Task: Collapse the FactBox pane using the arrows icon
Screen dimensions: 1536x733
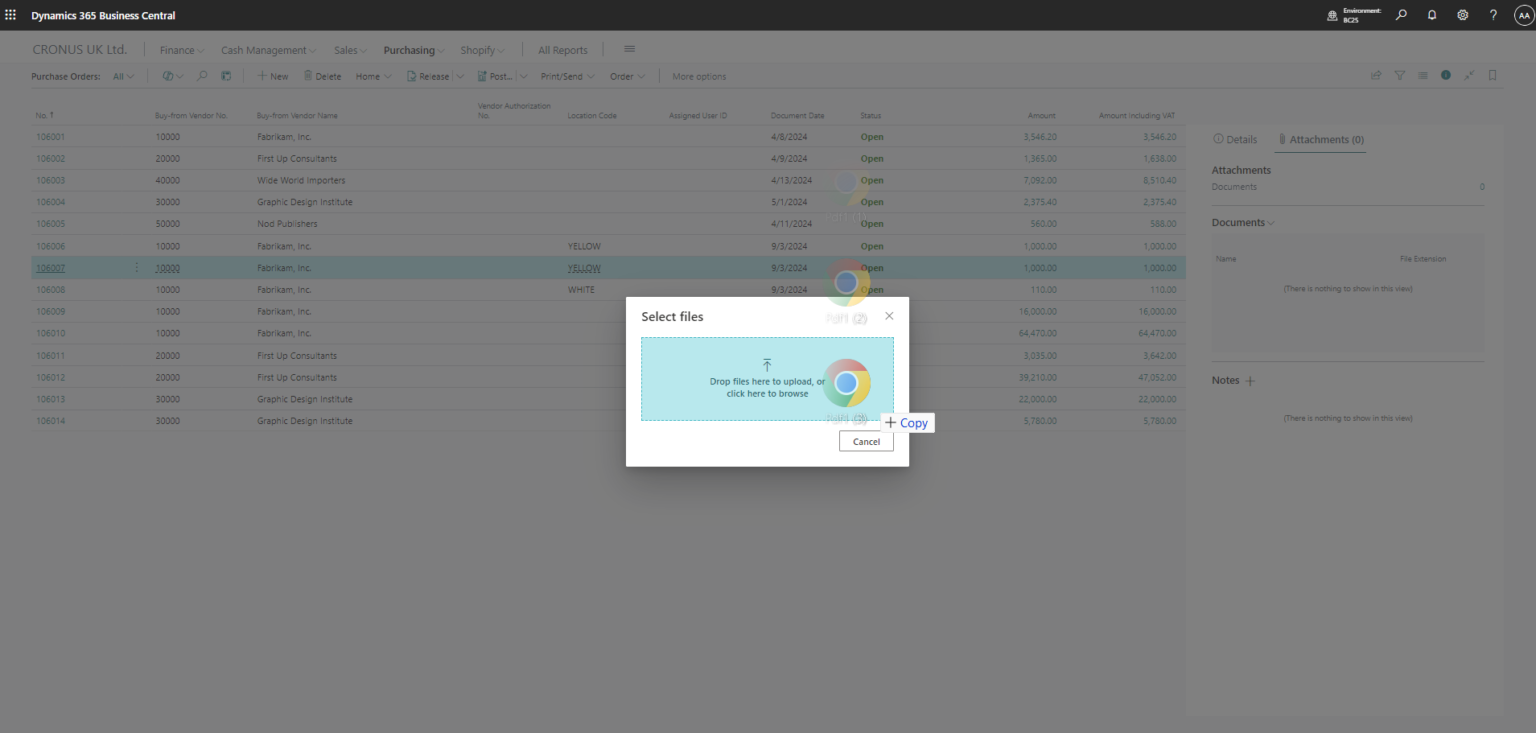Action: (1470, 75)
